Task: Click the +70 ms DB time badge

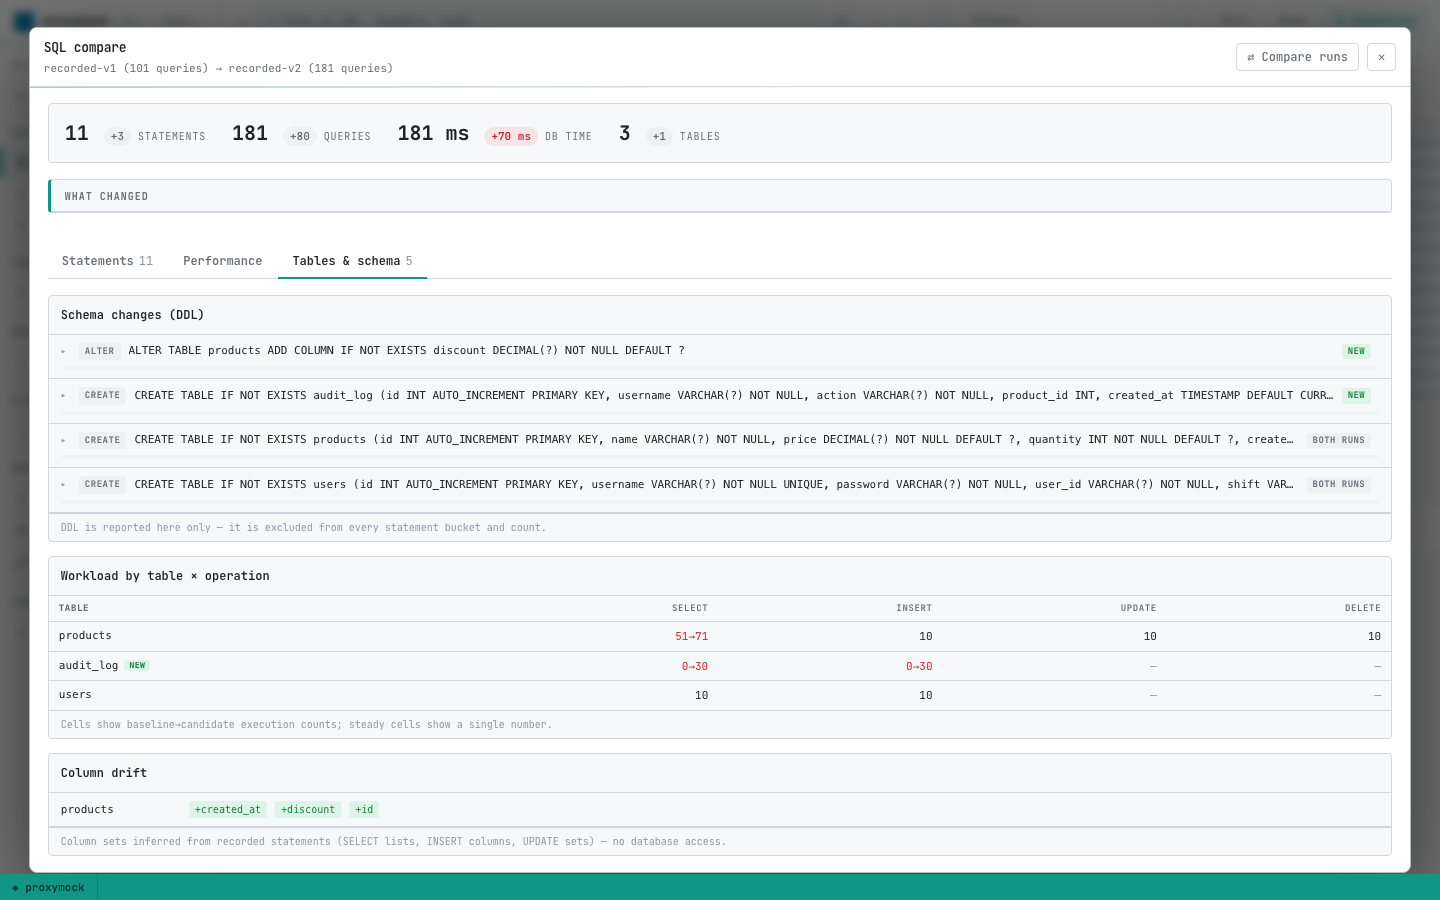Action: 511,137
